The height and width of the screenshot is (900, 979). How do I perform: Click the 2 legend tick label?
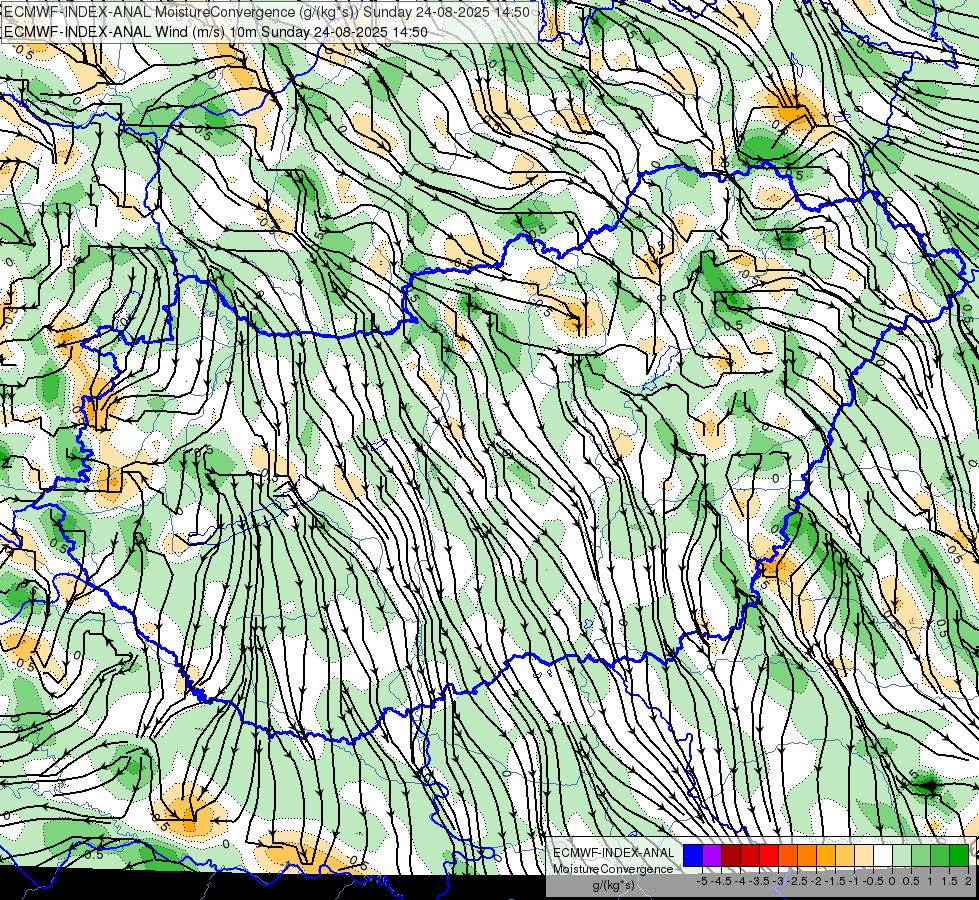coord(968,881)
